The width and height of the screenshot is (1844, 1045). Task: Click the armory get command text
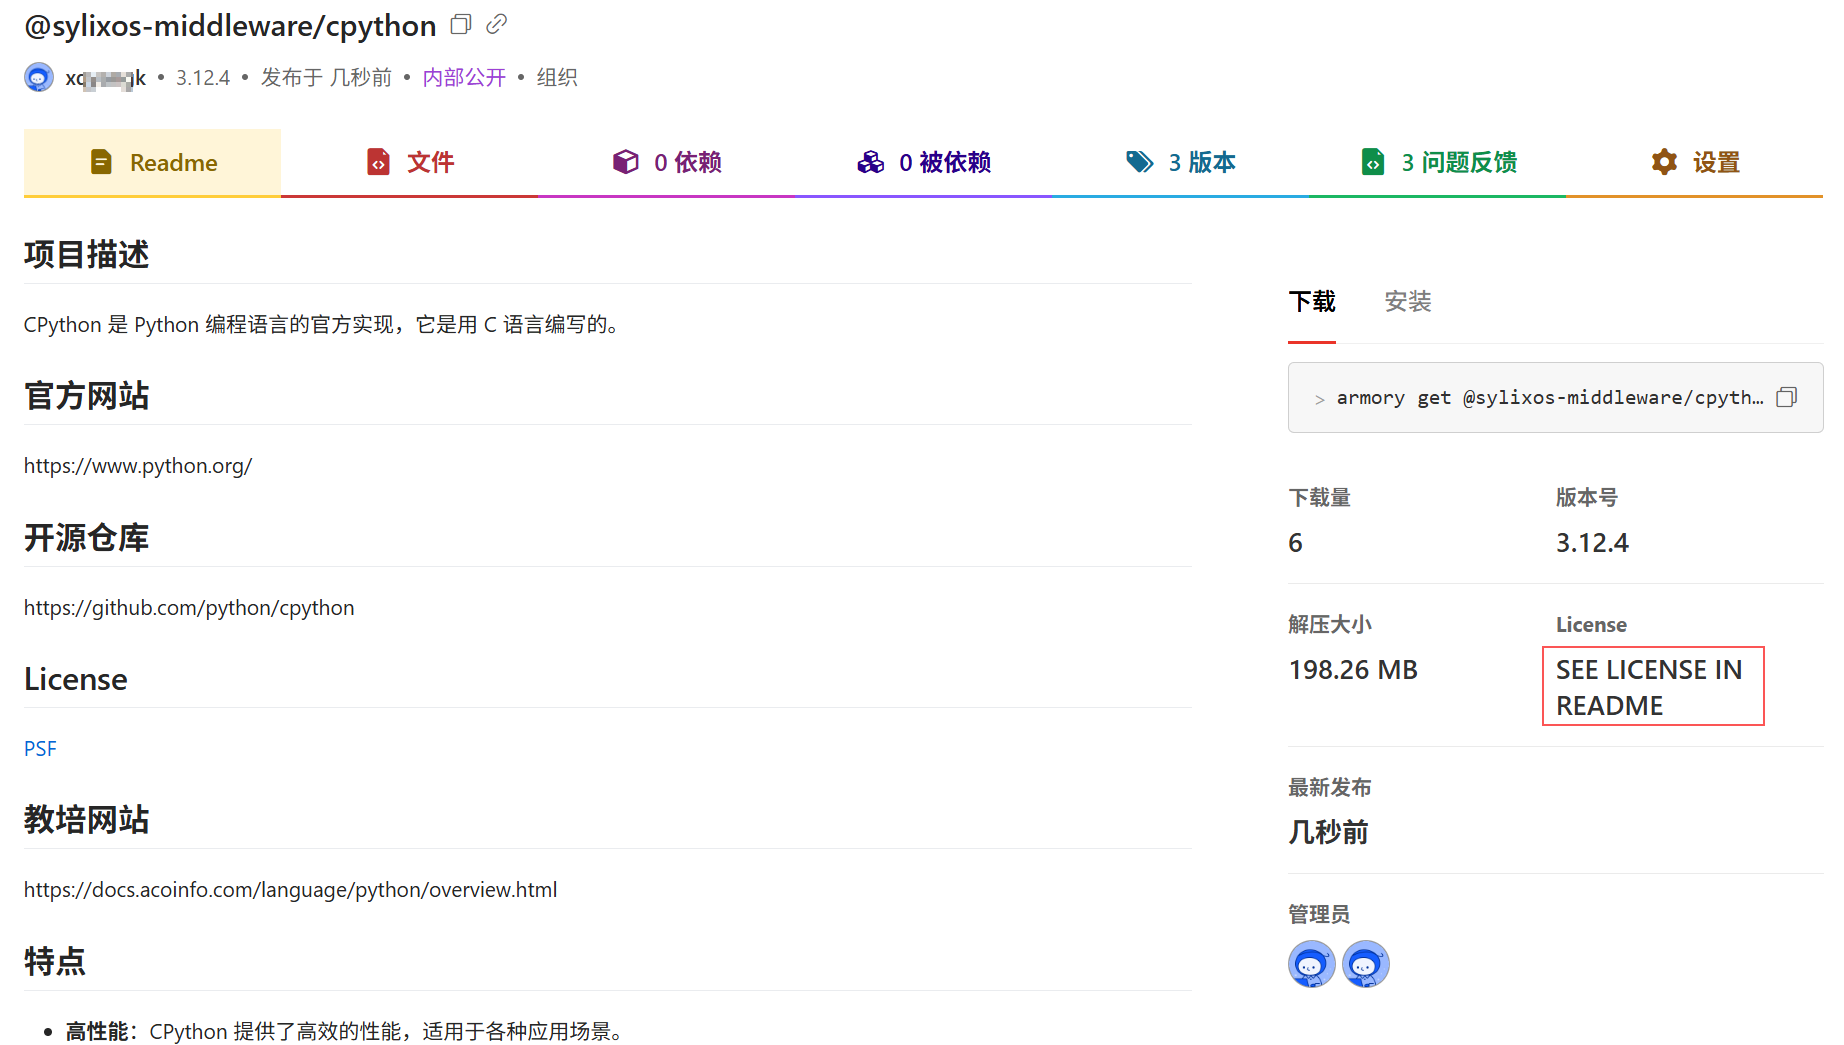(x=1549, y=398)
